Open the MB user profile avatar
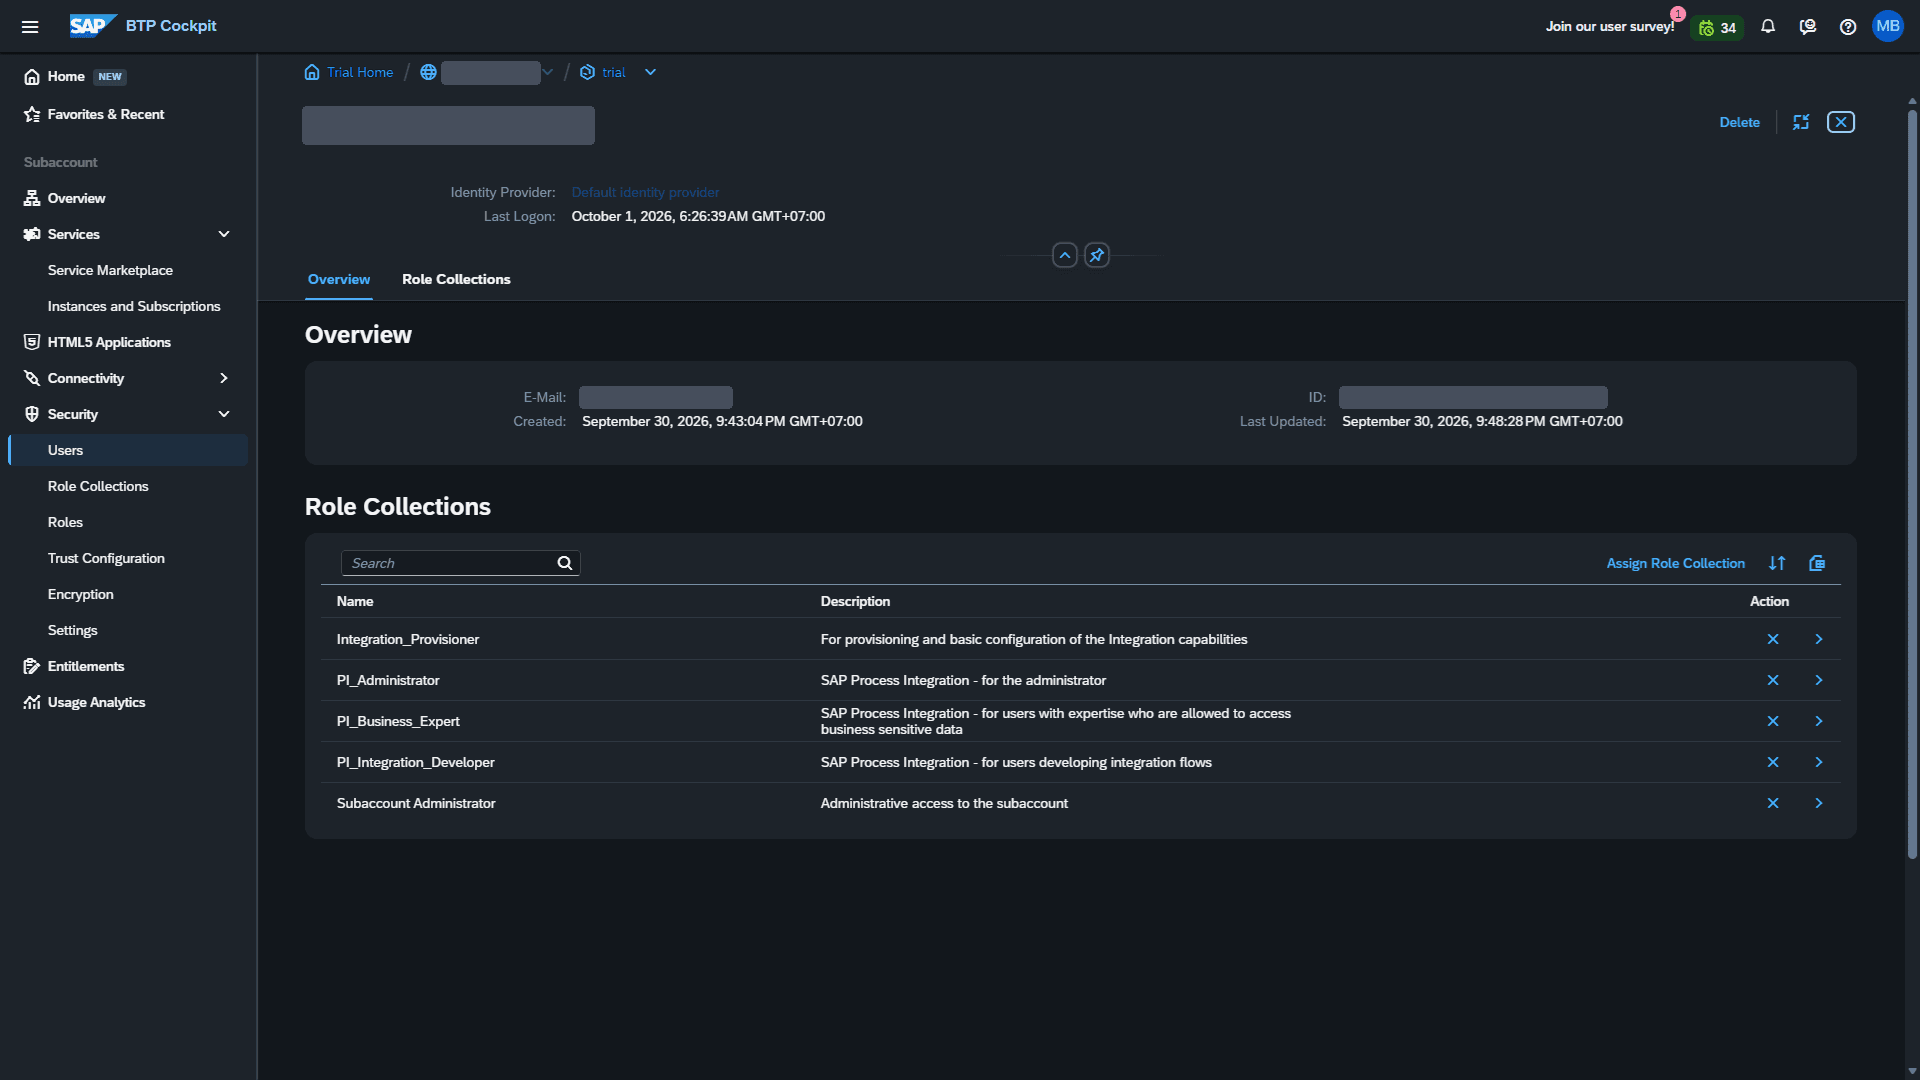 coord(1888,26)
